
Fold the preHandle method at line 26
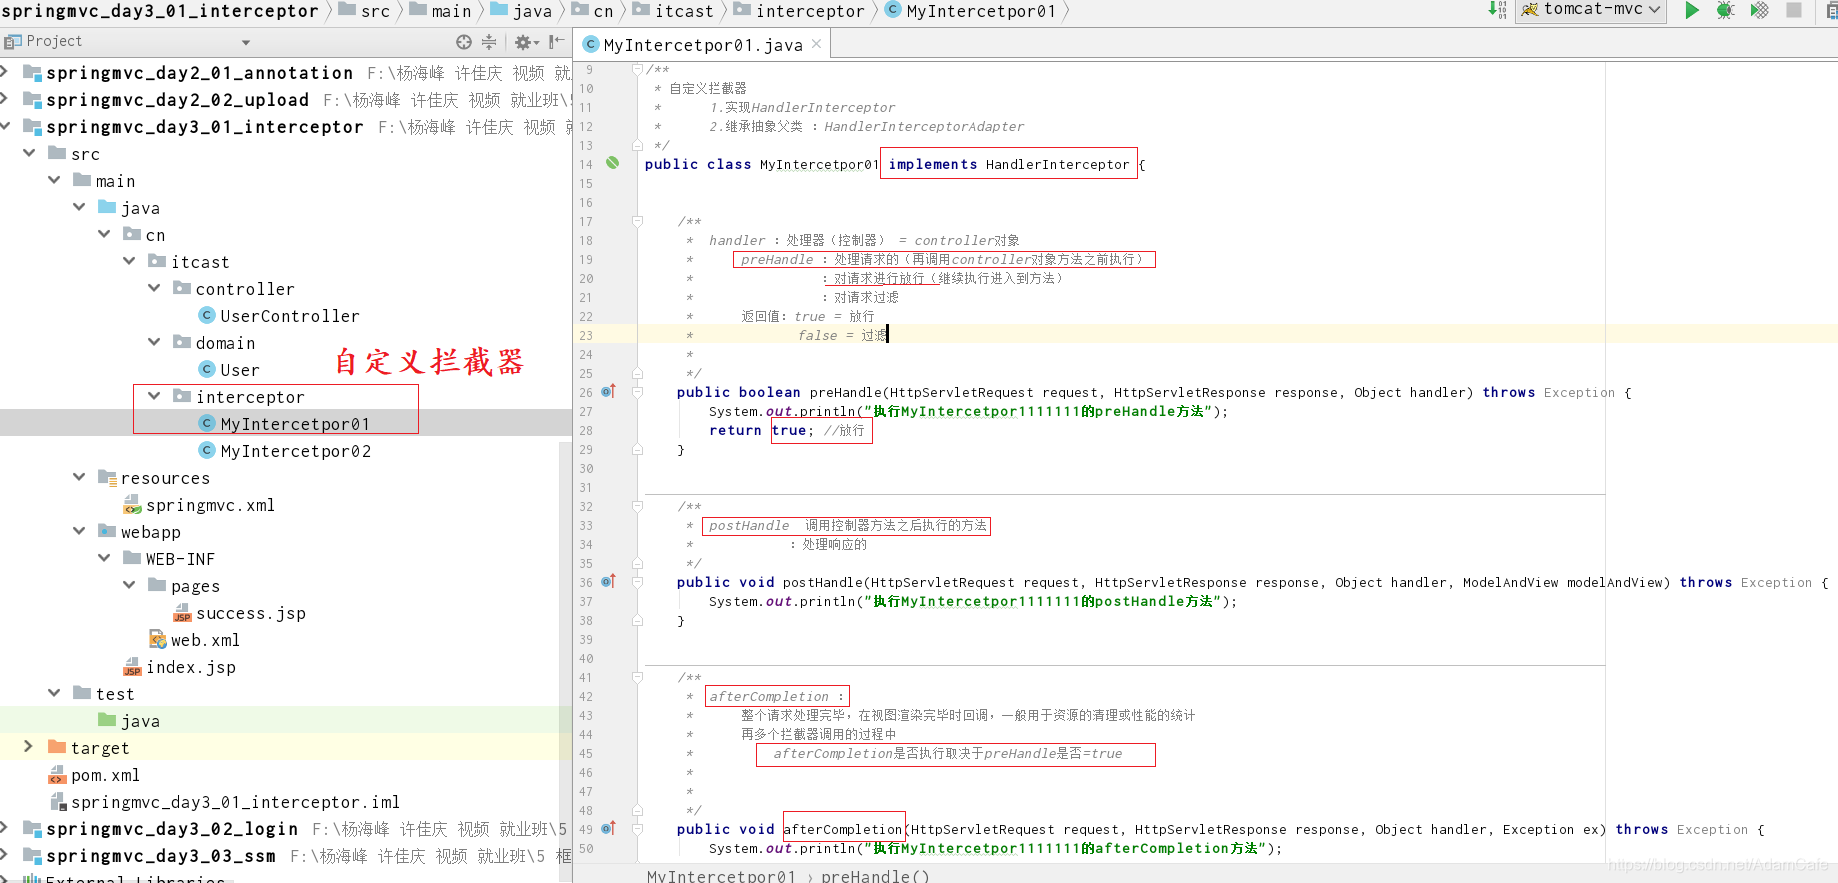(x=637, y=392)
